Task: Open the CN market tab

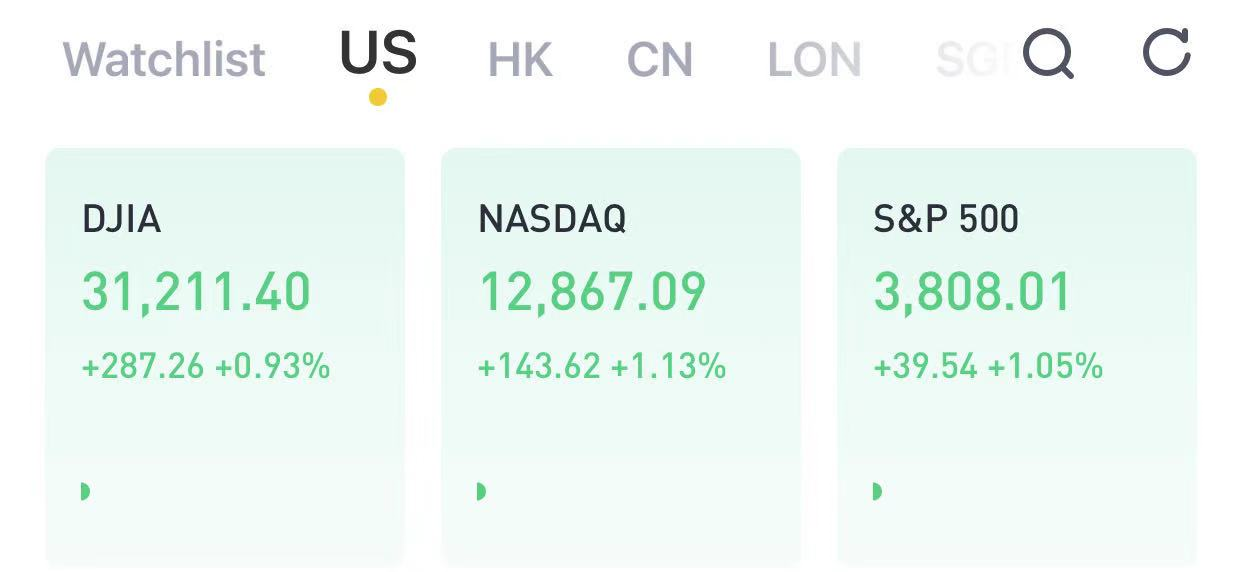Action: tap(660, 60)
